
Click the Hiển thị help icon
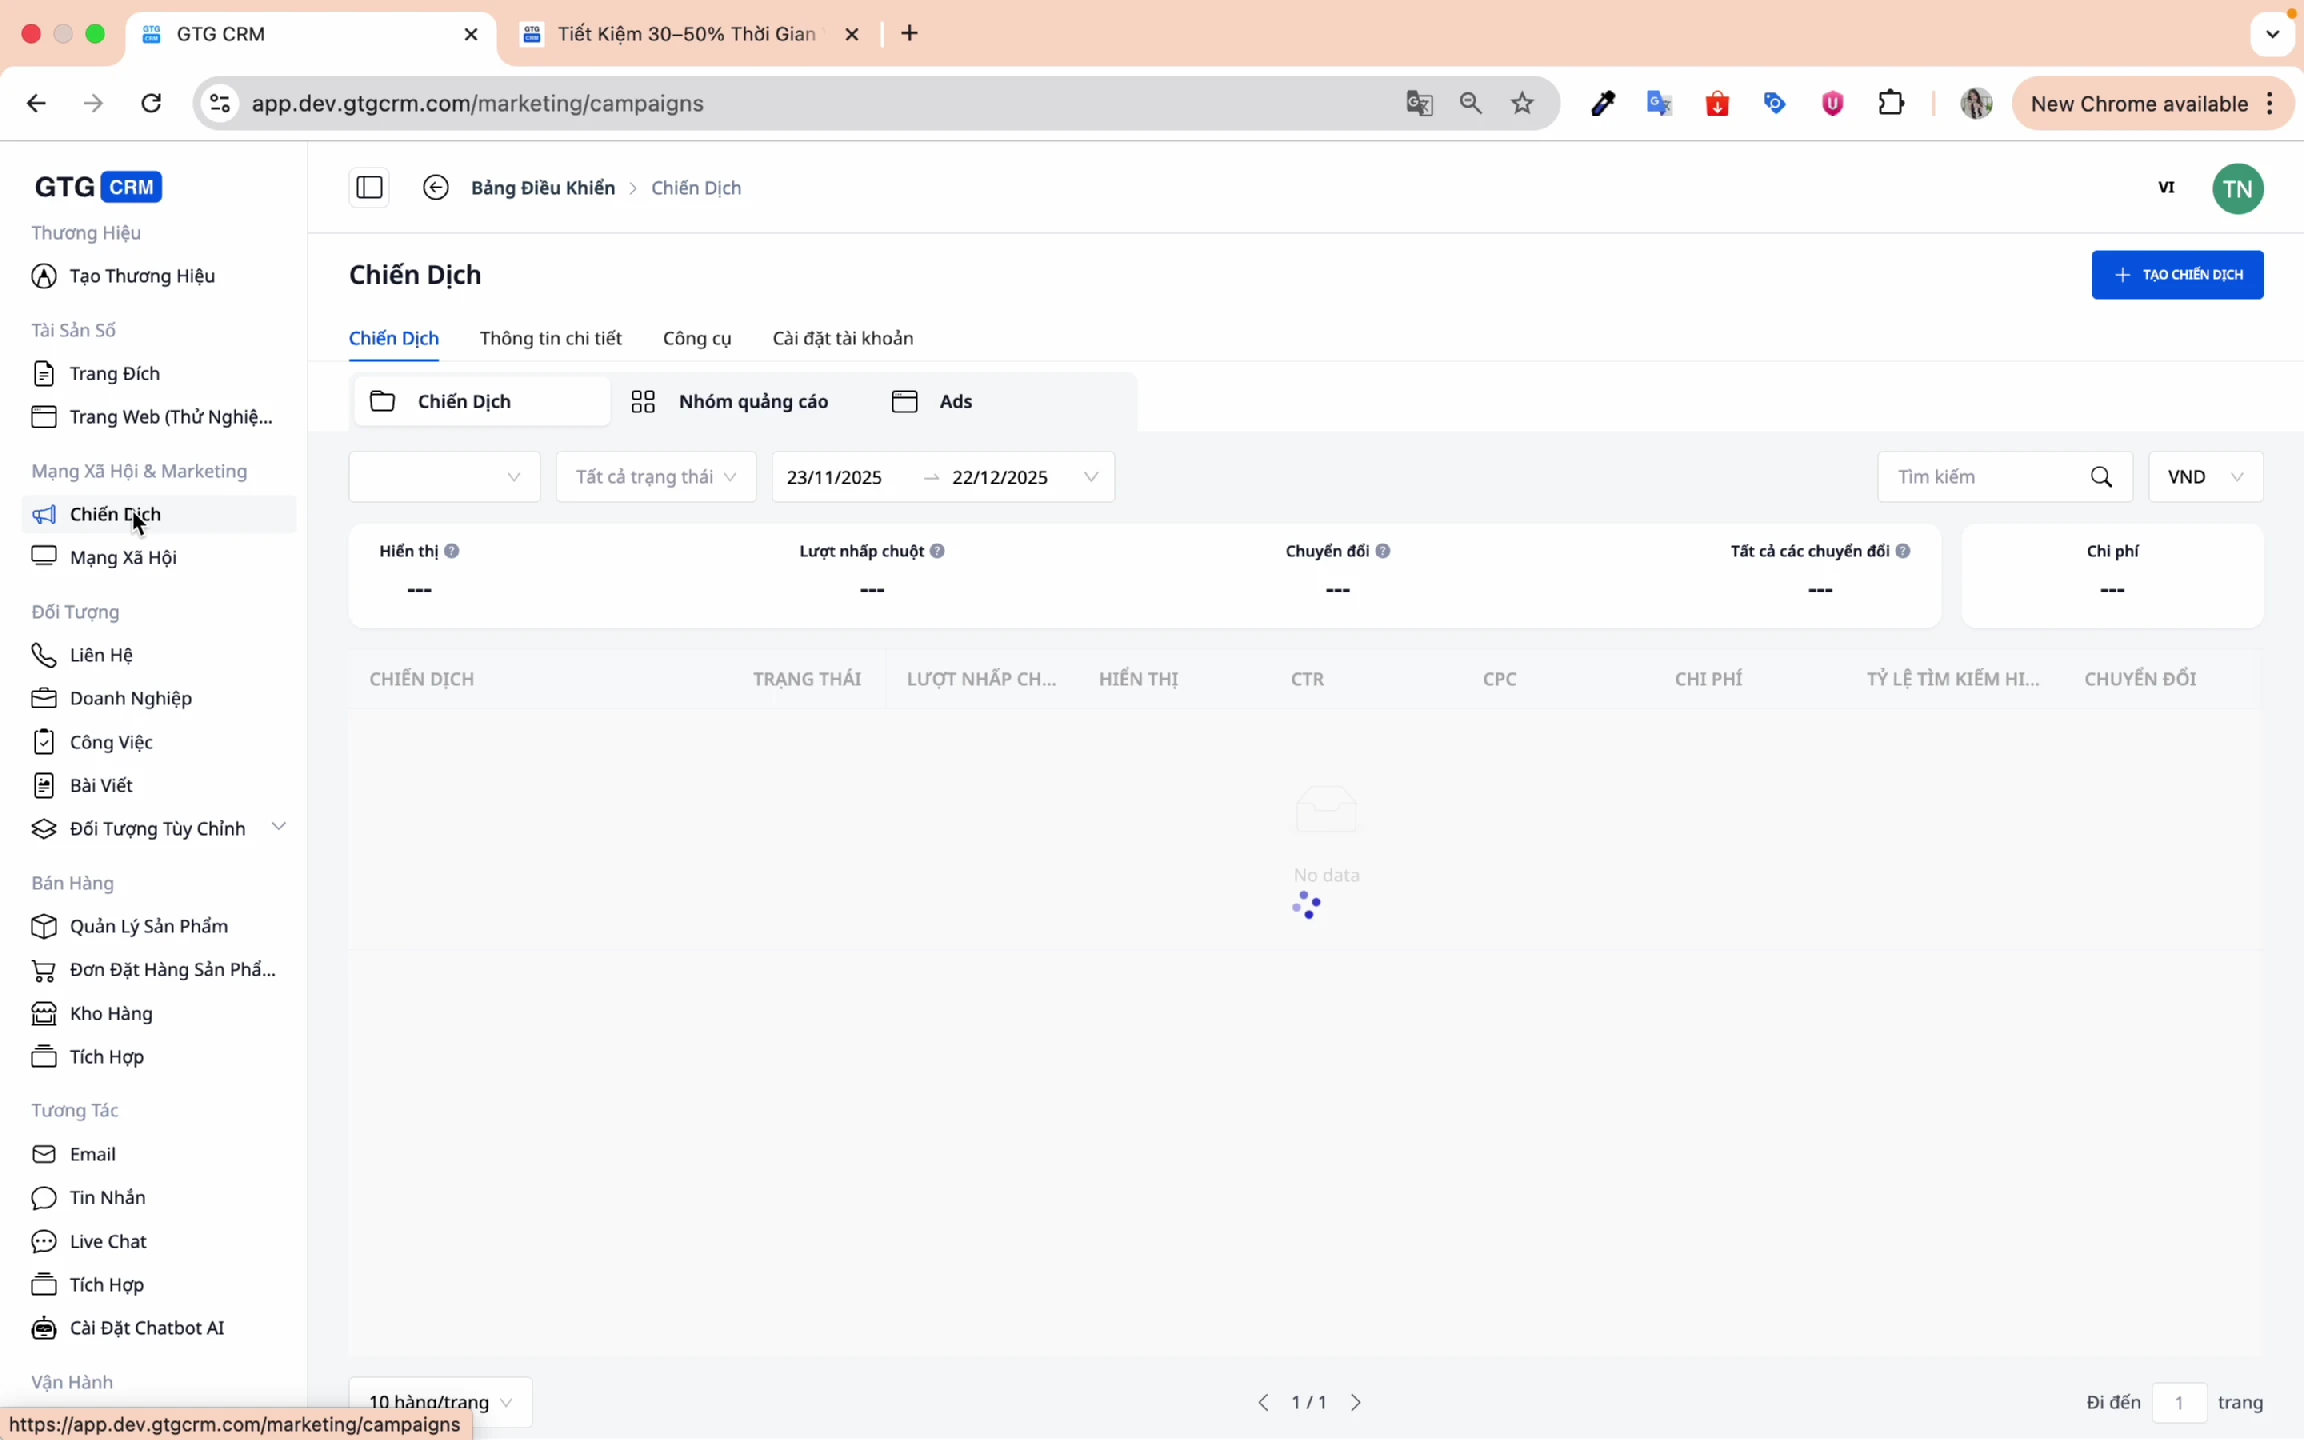pos(452,551)
